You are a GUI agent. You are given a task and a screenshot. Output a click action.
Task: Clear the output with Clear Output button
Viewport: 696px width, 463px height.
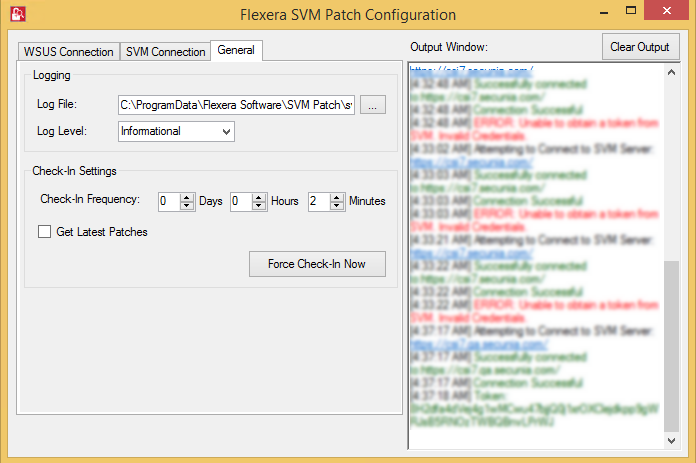(641, 47)
